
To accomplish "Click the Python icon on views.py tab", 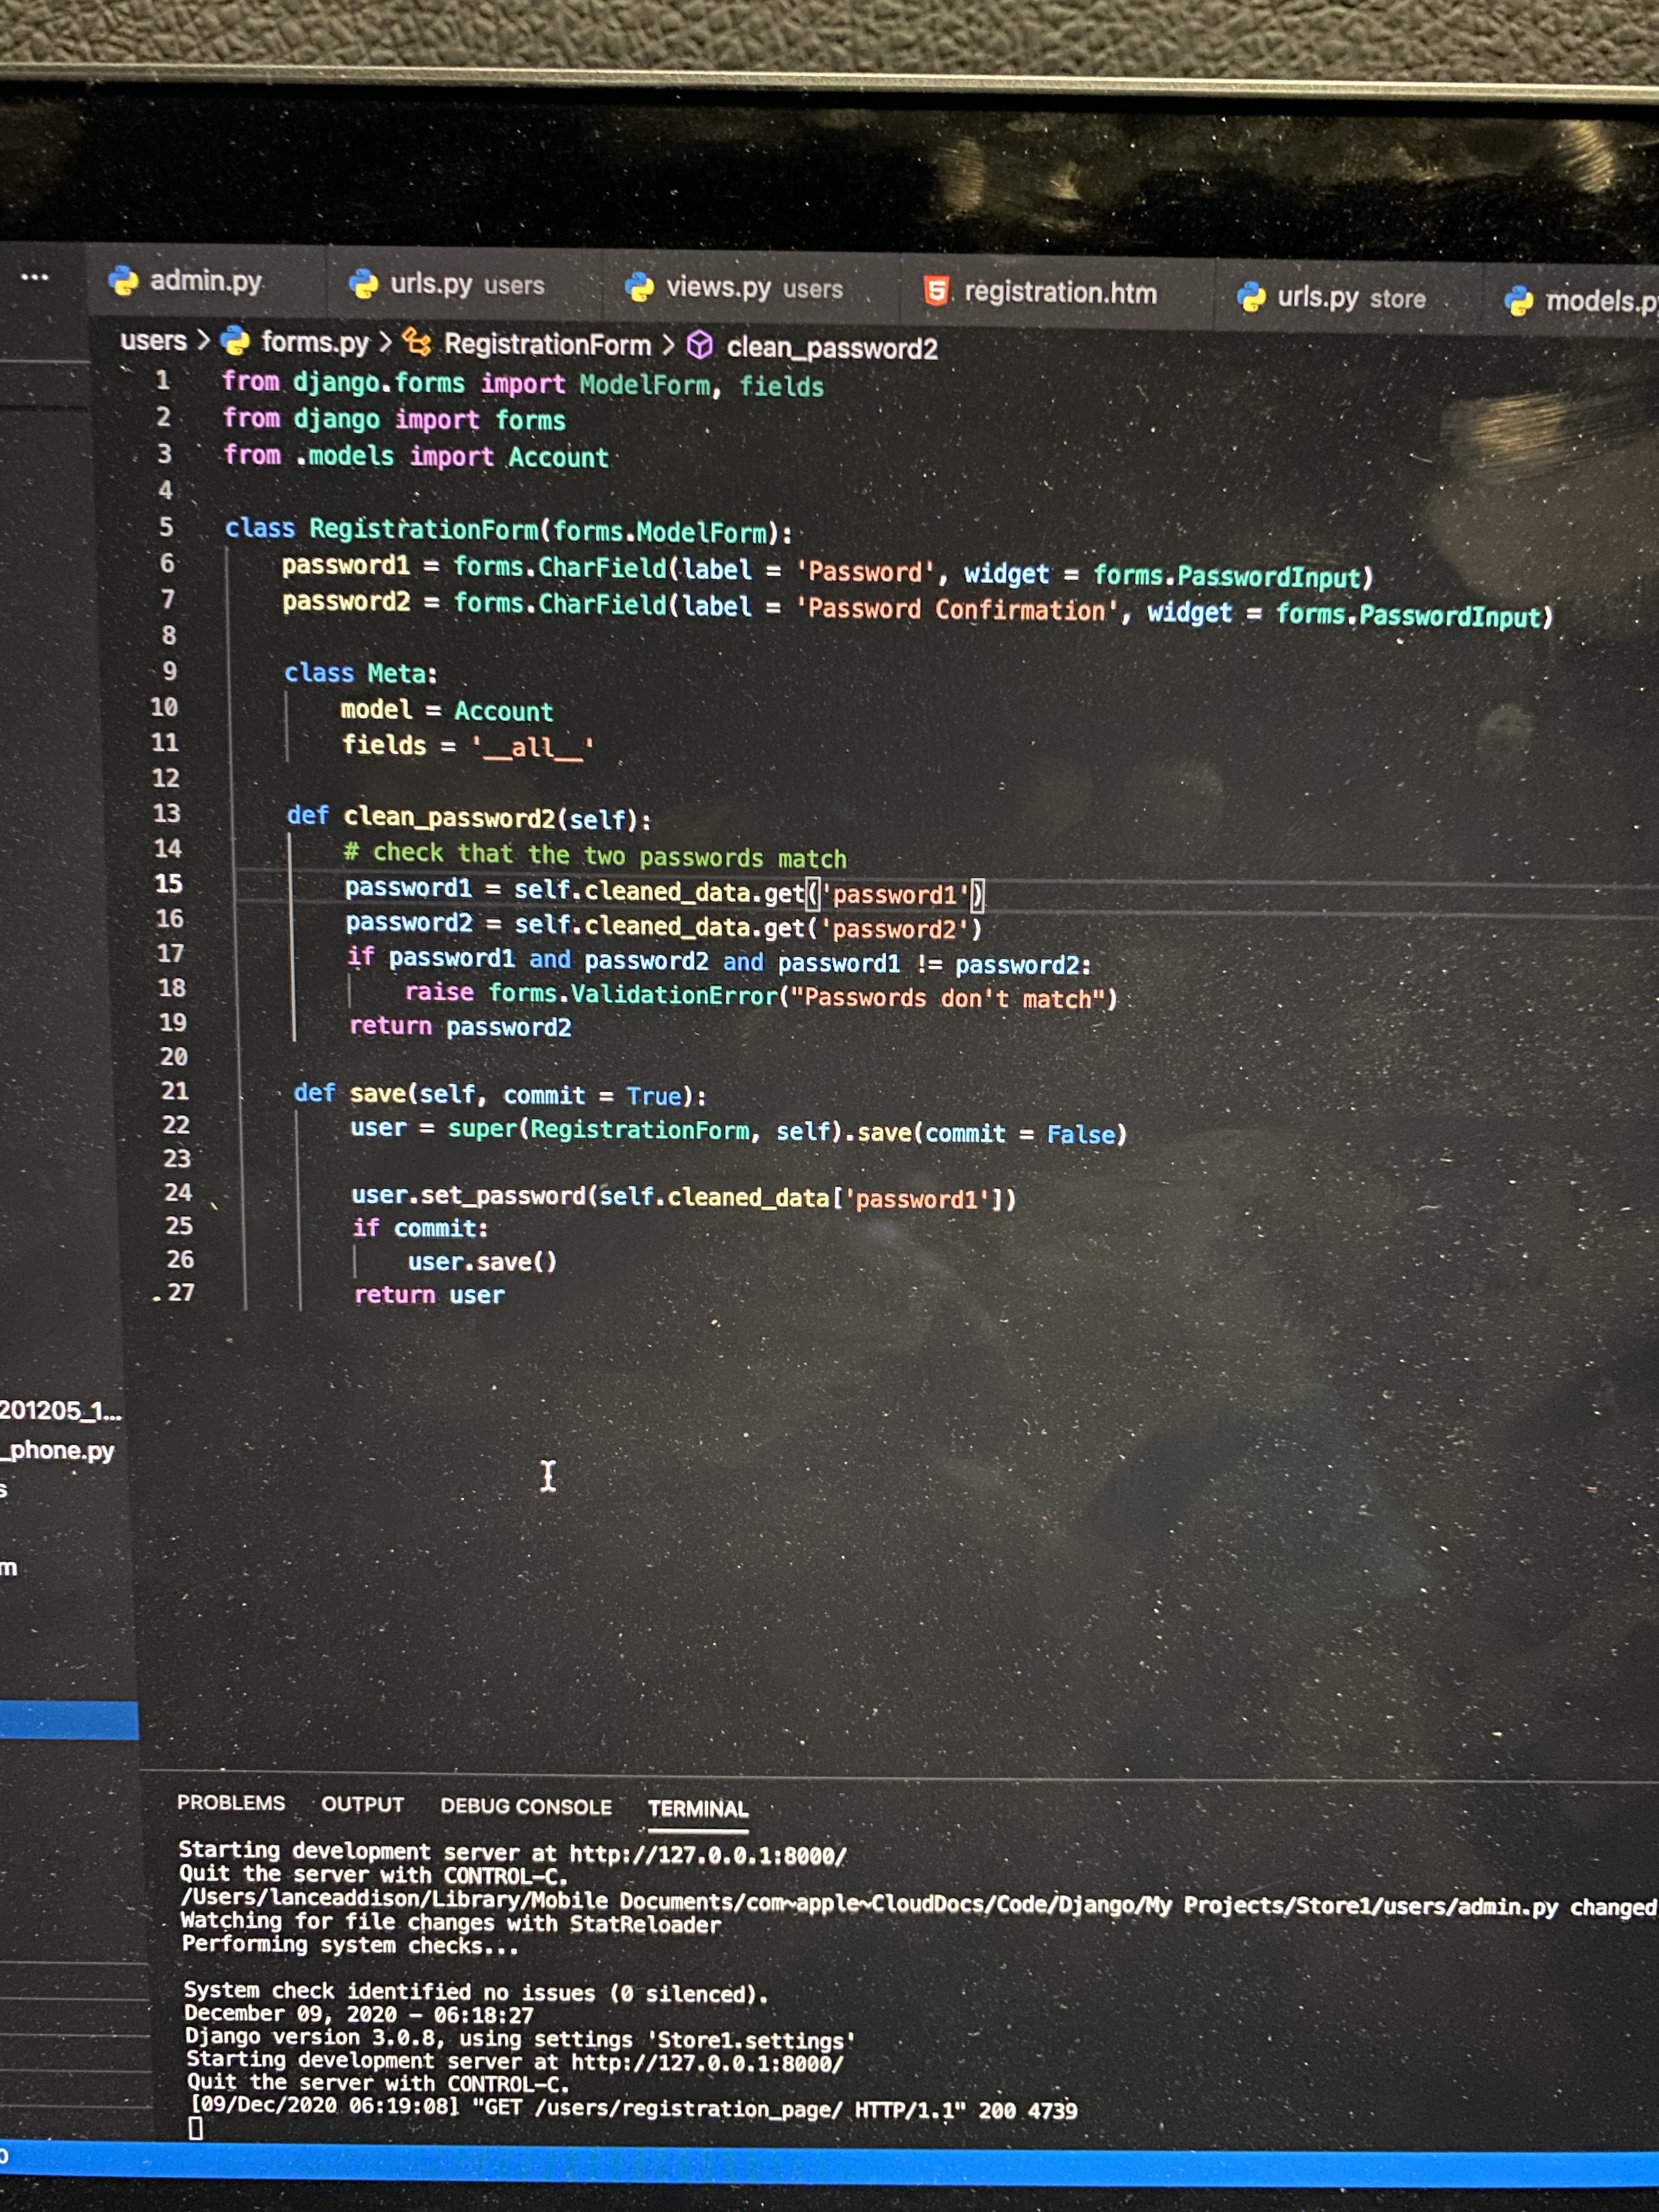I will tap(639, 289).
